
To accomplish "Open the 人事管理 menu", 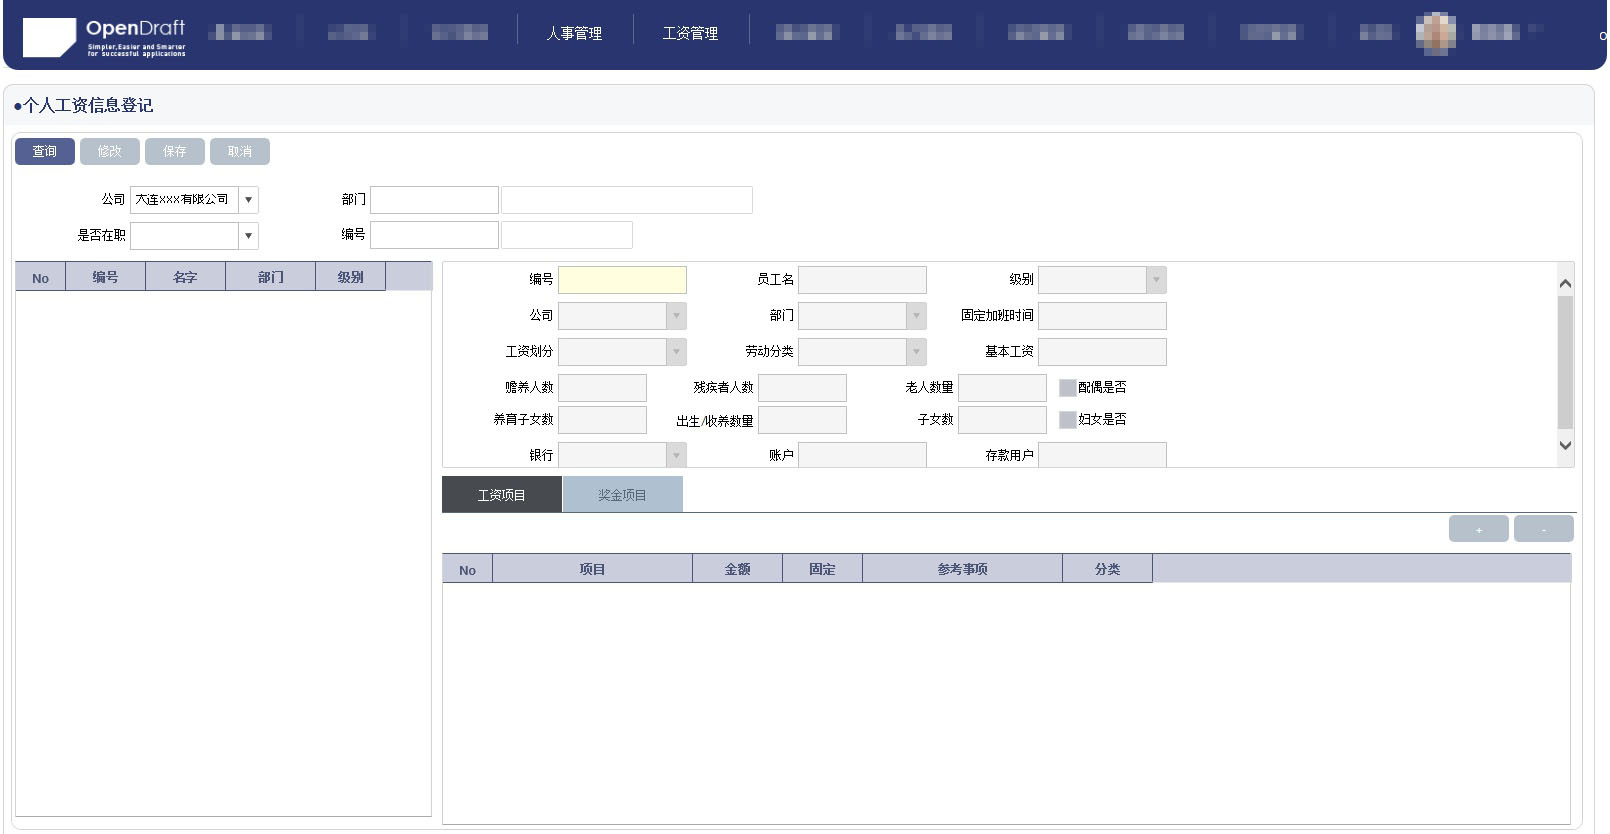I will (x=574, y=33).
